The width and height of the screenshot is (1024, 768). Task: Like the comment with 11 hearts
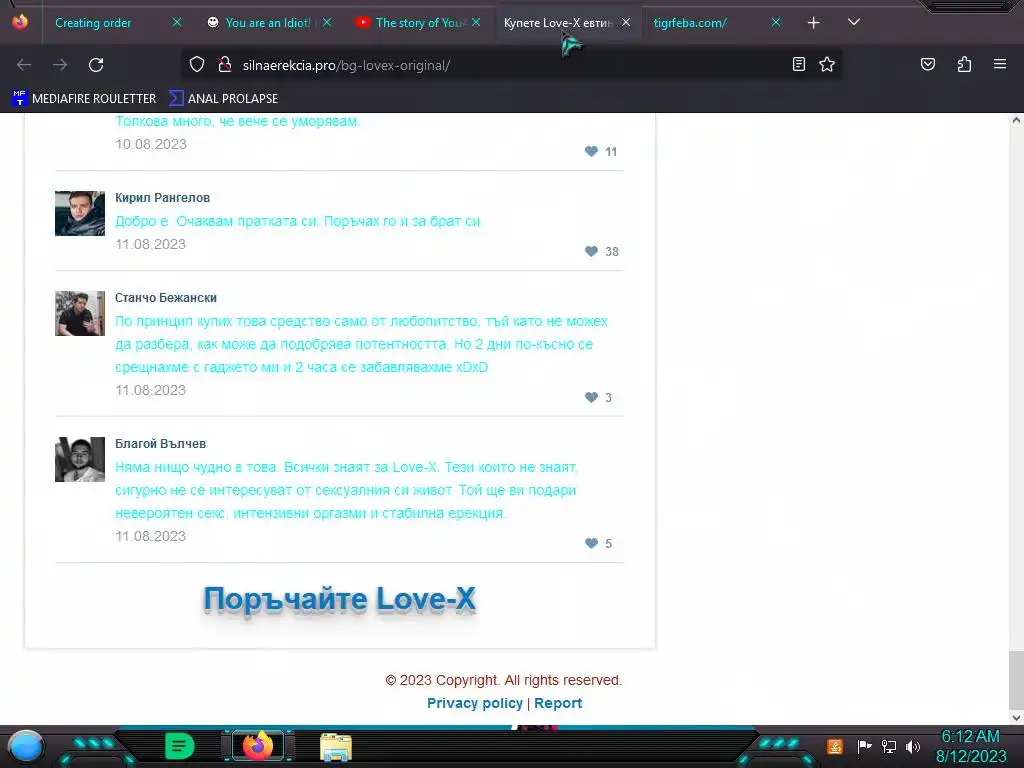(591, 152)
